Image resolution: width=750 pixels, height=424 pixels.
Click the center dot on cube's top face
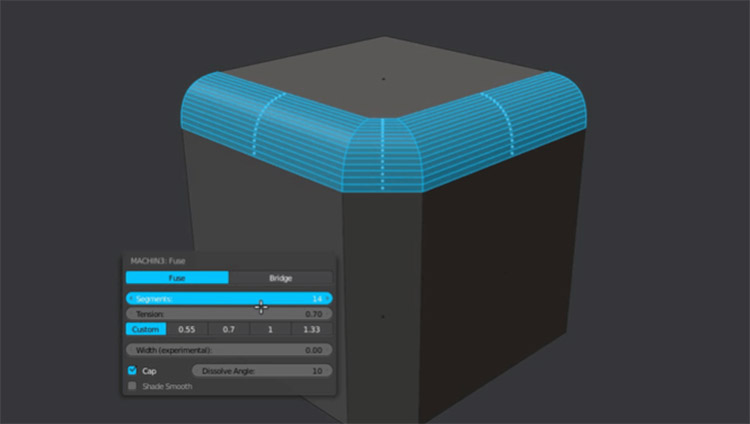click(383, 76)
